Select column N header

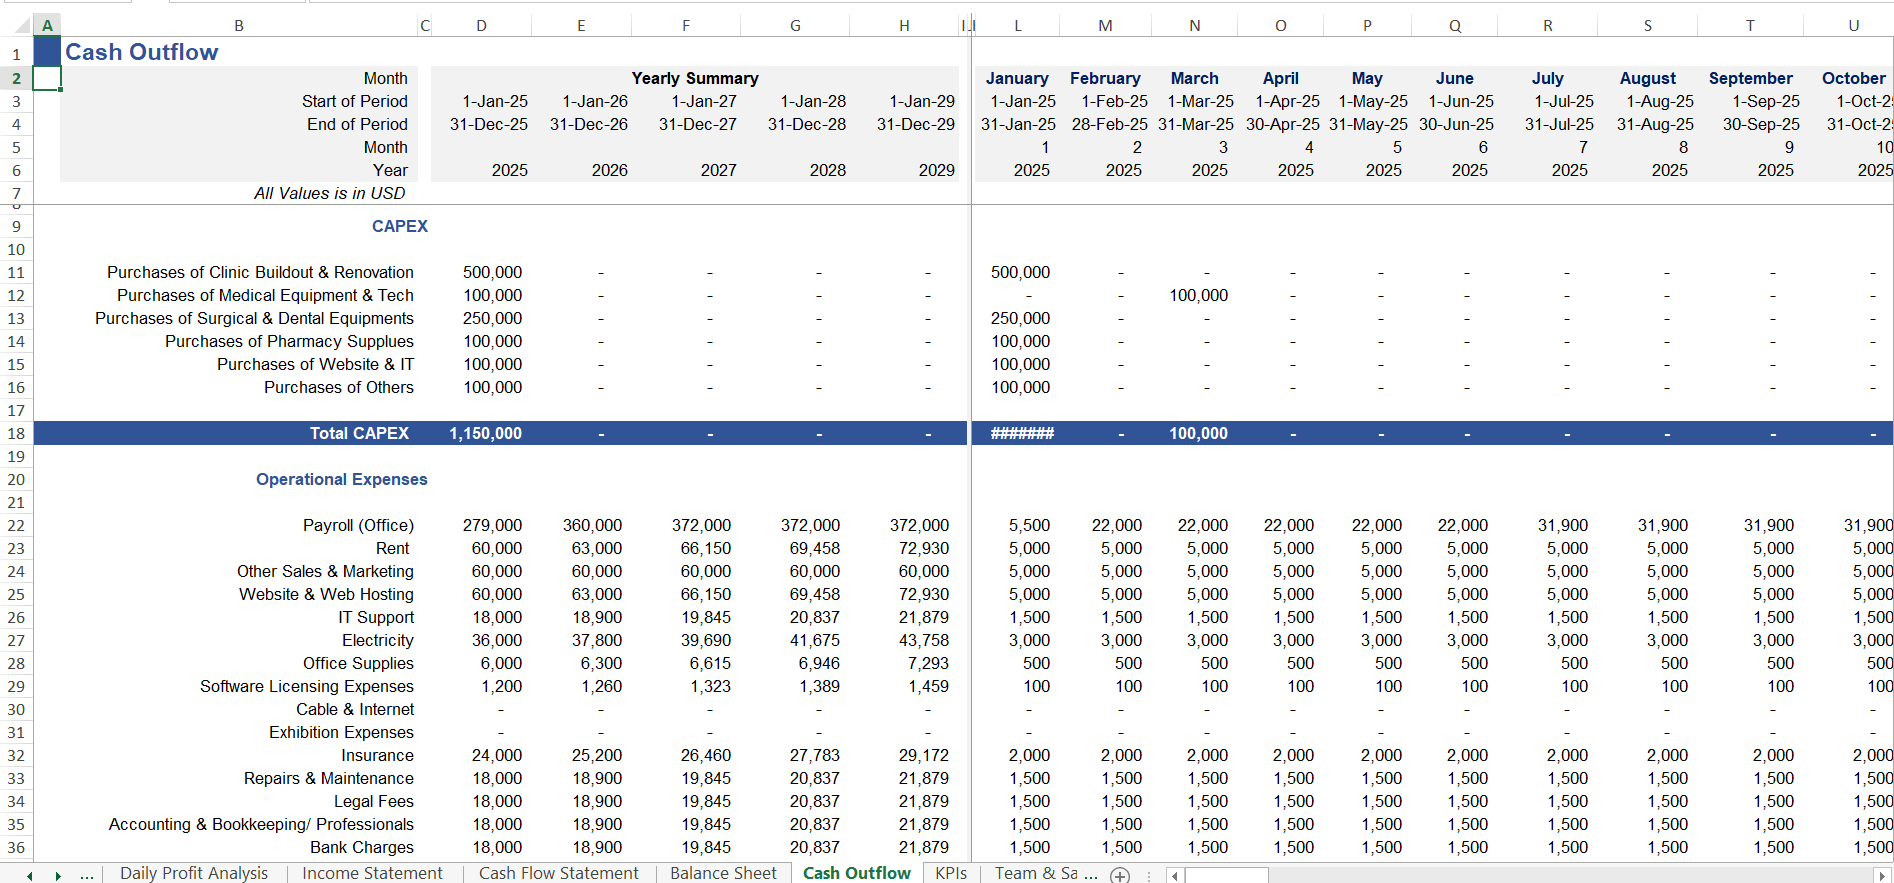point(1194,25)
